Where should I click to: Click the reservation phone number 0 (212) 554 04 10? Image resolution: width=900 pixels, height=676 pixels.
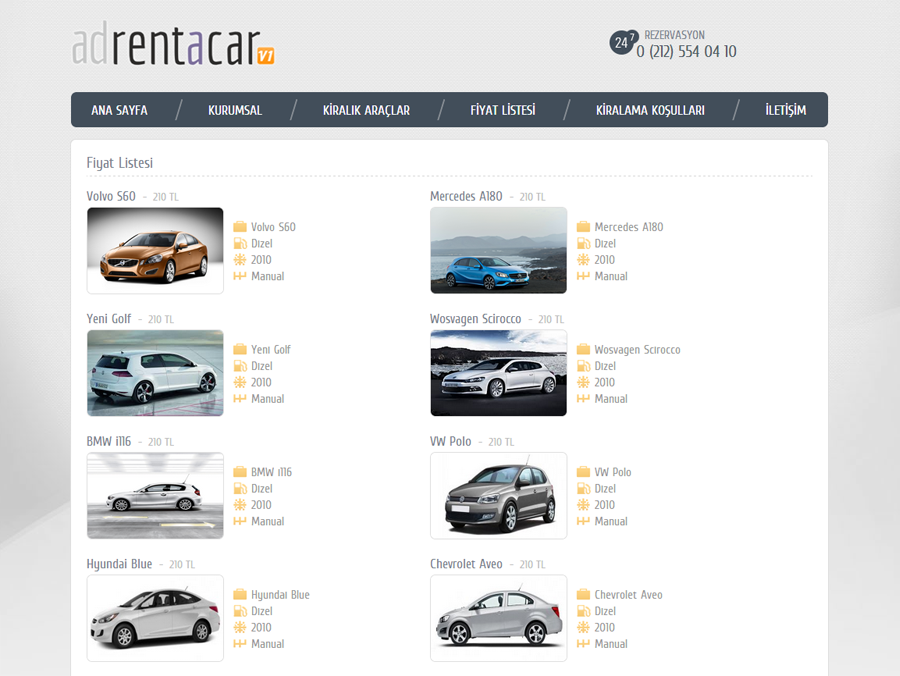point(686,52)
